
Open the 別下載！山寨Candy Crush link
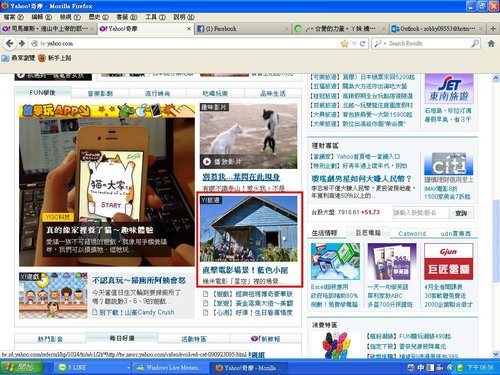point(137,312)
